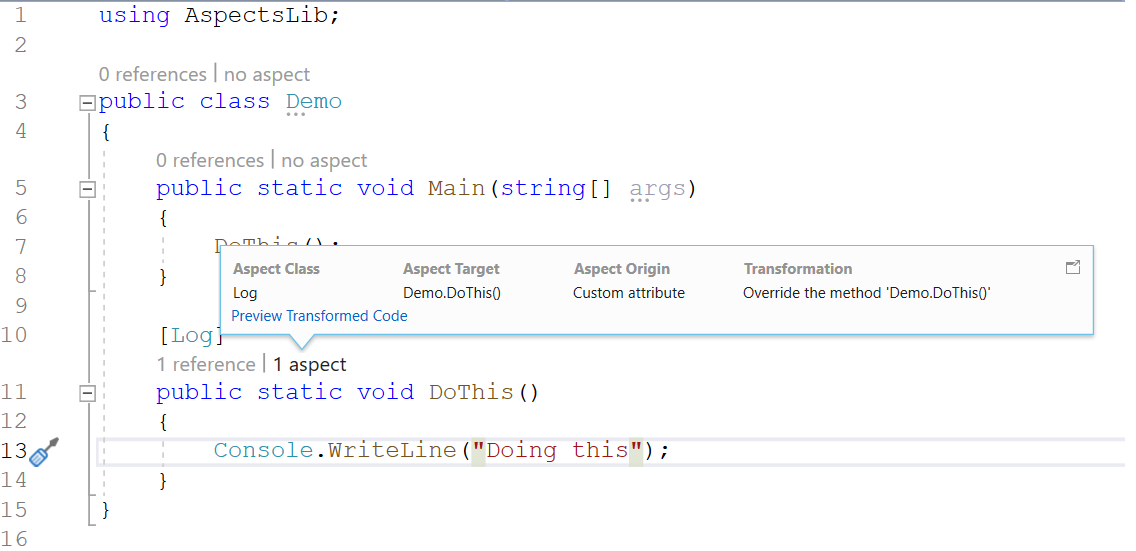Collapse the Main method block
Image resolution: width=1136 pixels, height=551 pixels.
(x=87, y=188)
